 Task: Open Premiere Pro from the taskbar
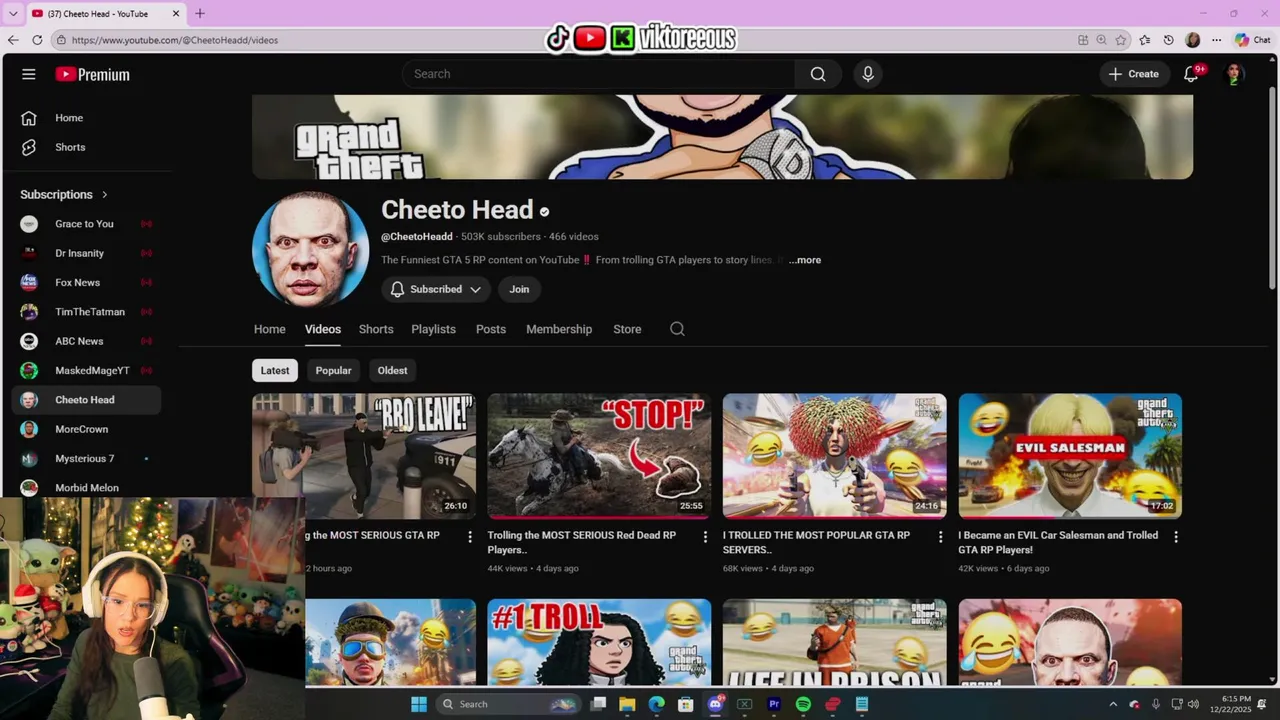774,704
